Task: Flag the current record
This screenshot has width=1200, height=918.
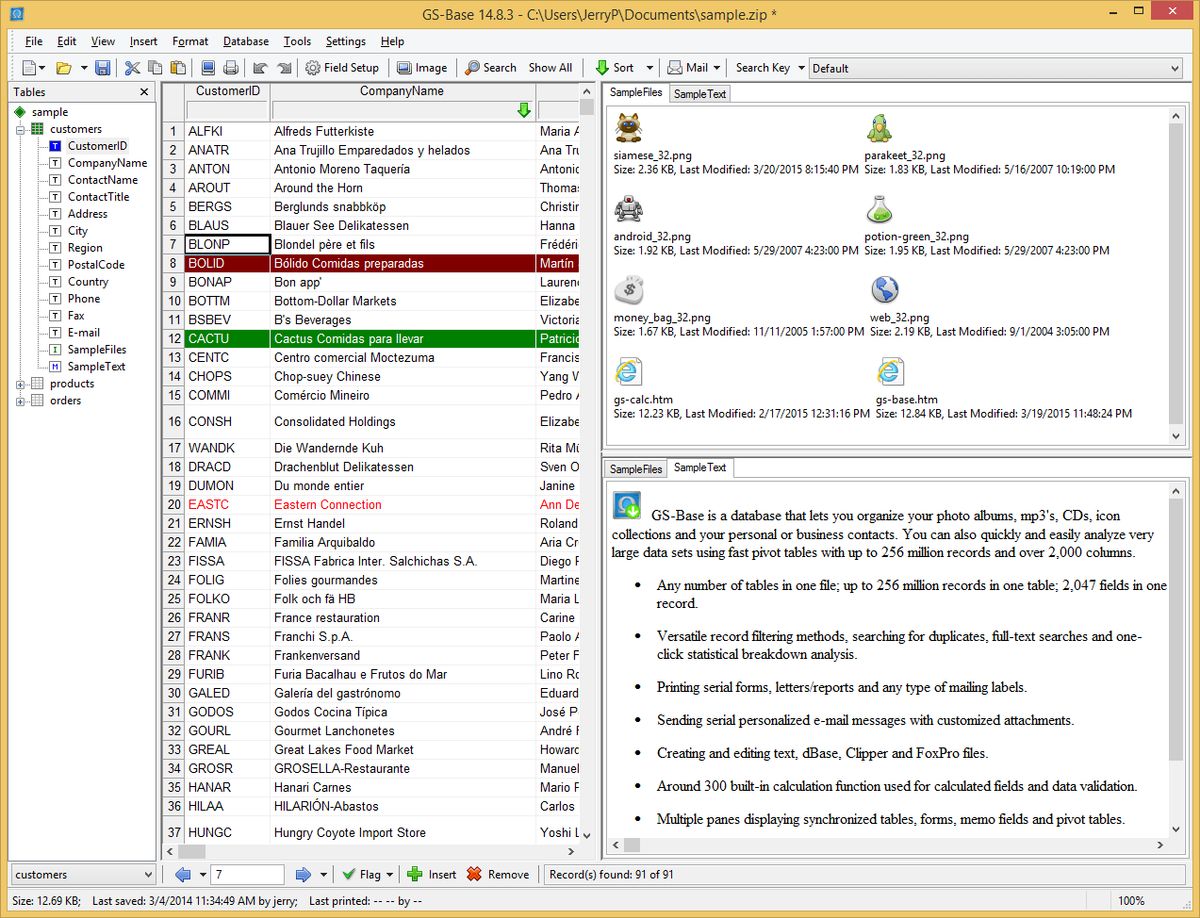Action: click(x=367, y=873)
